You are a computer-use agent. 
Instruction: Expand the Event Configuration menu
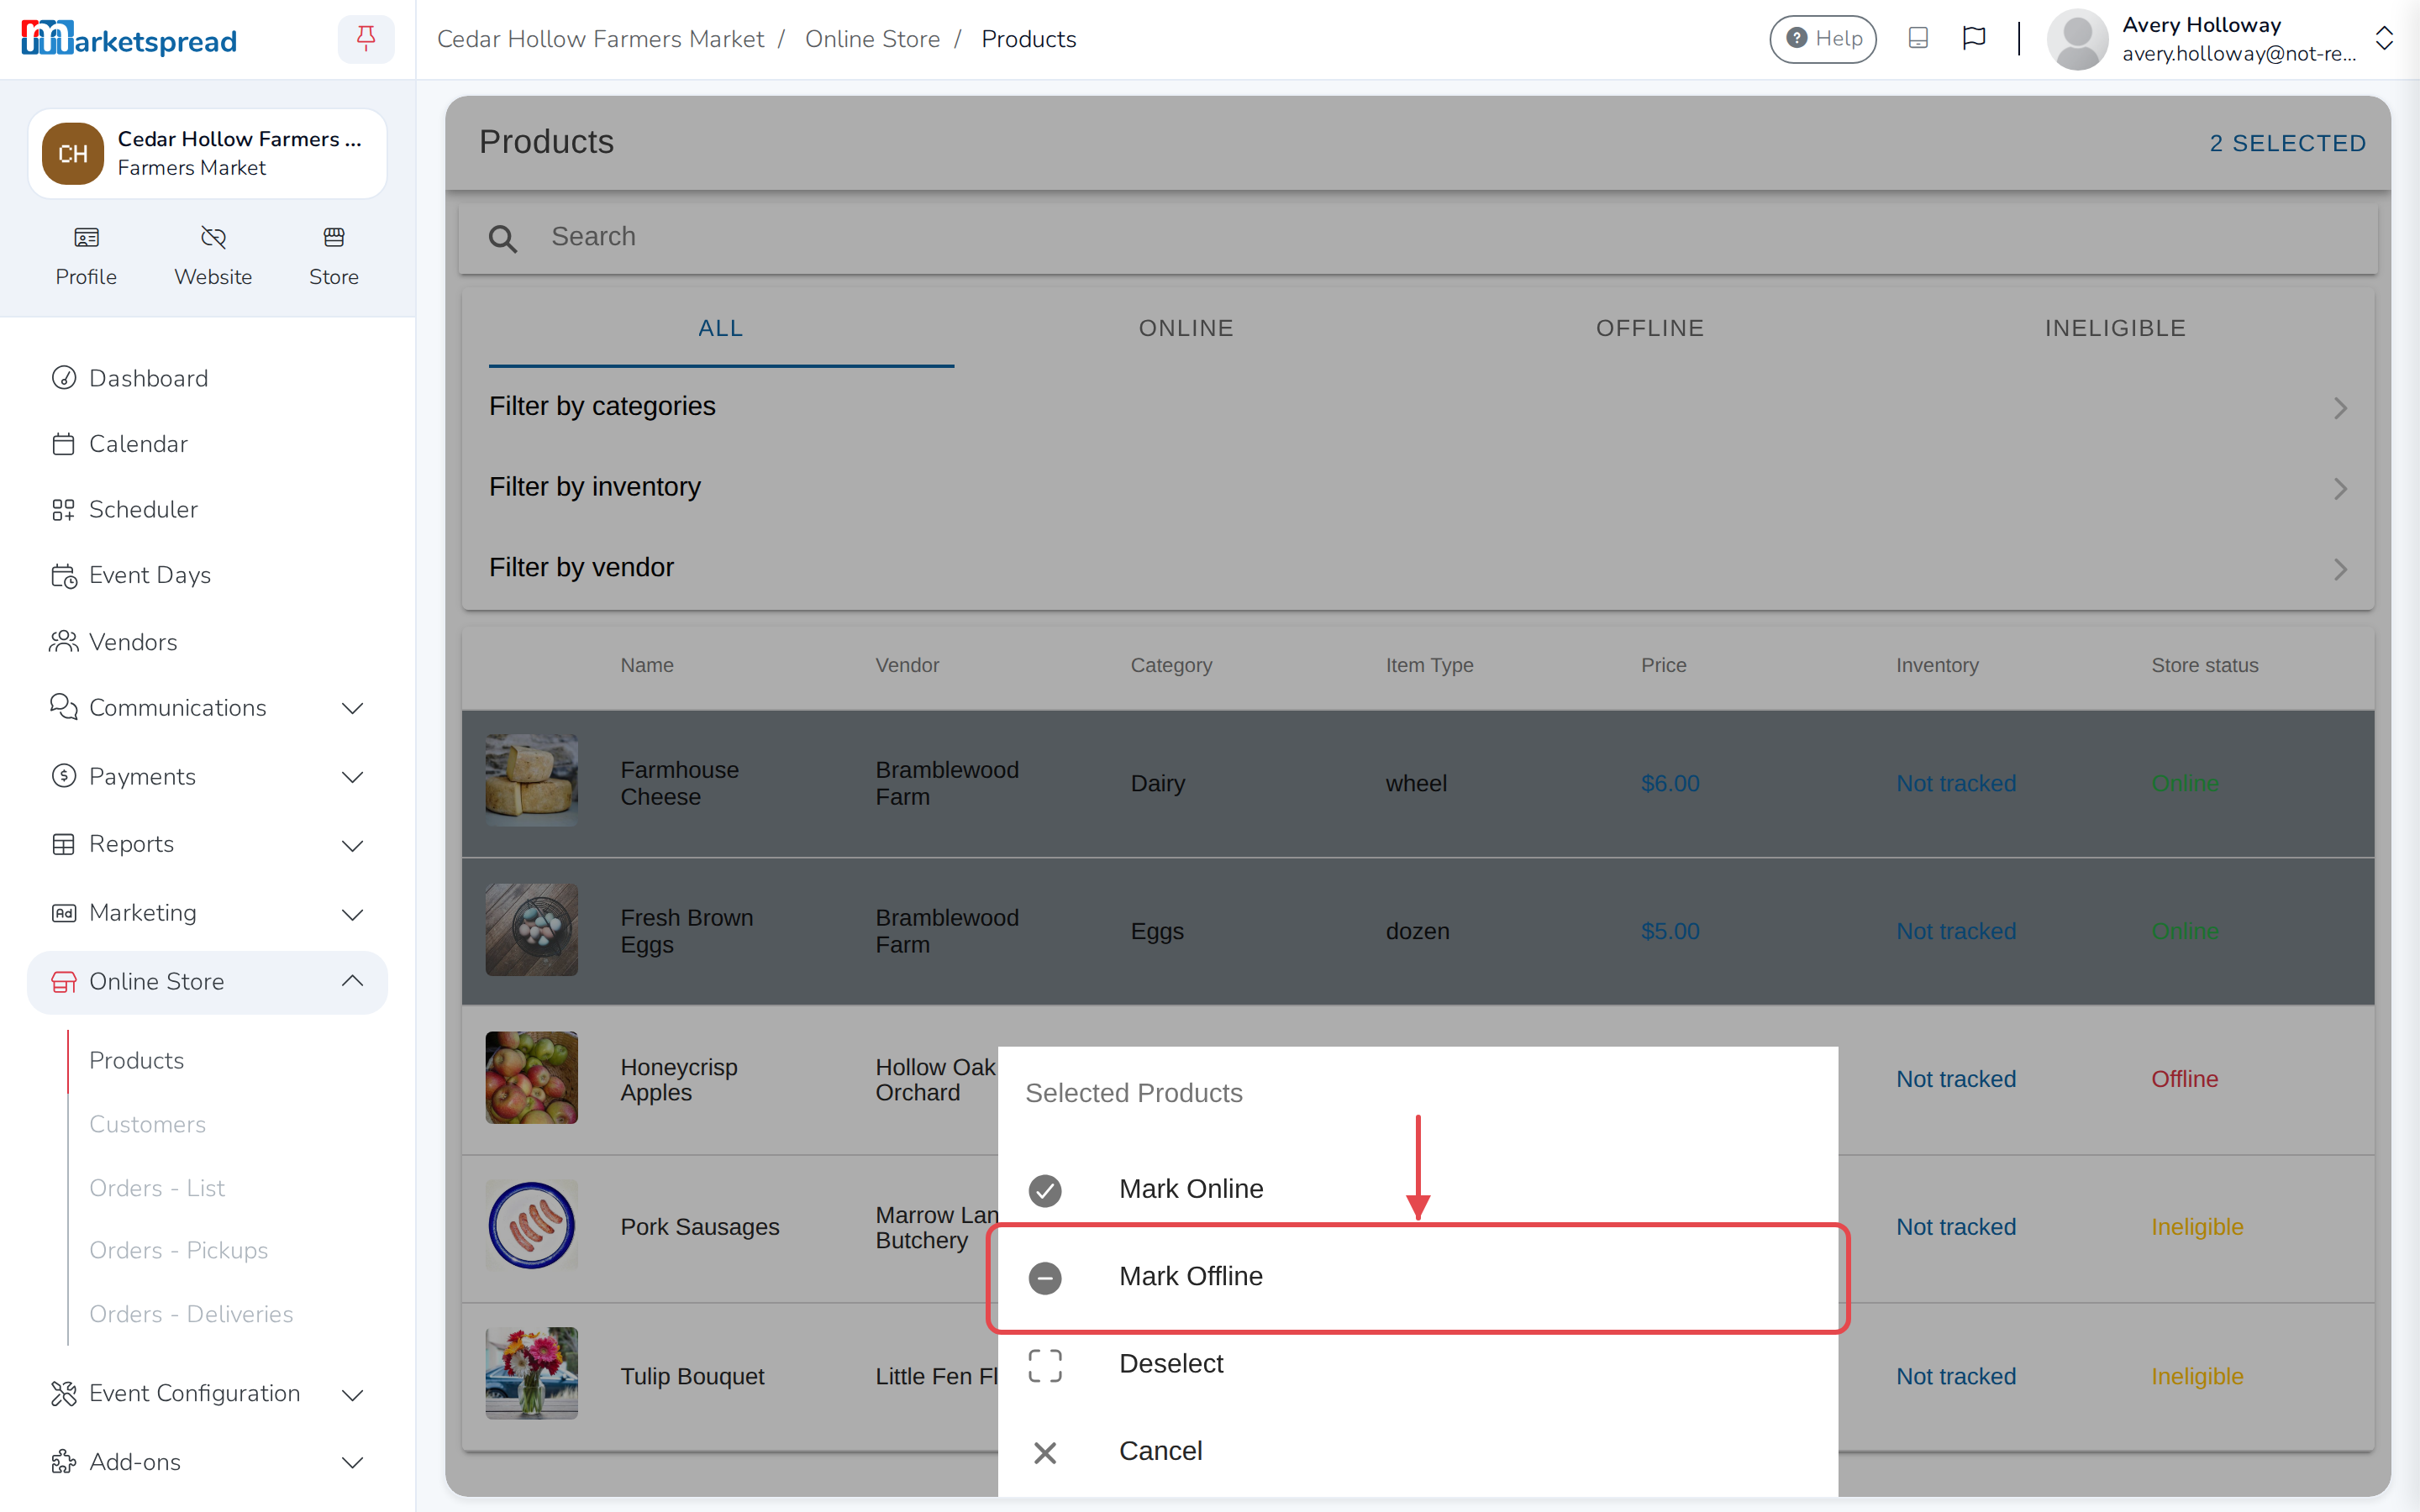(x=207, y=1393)
